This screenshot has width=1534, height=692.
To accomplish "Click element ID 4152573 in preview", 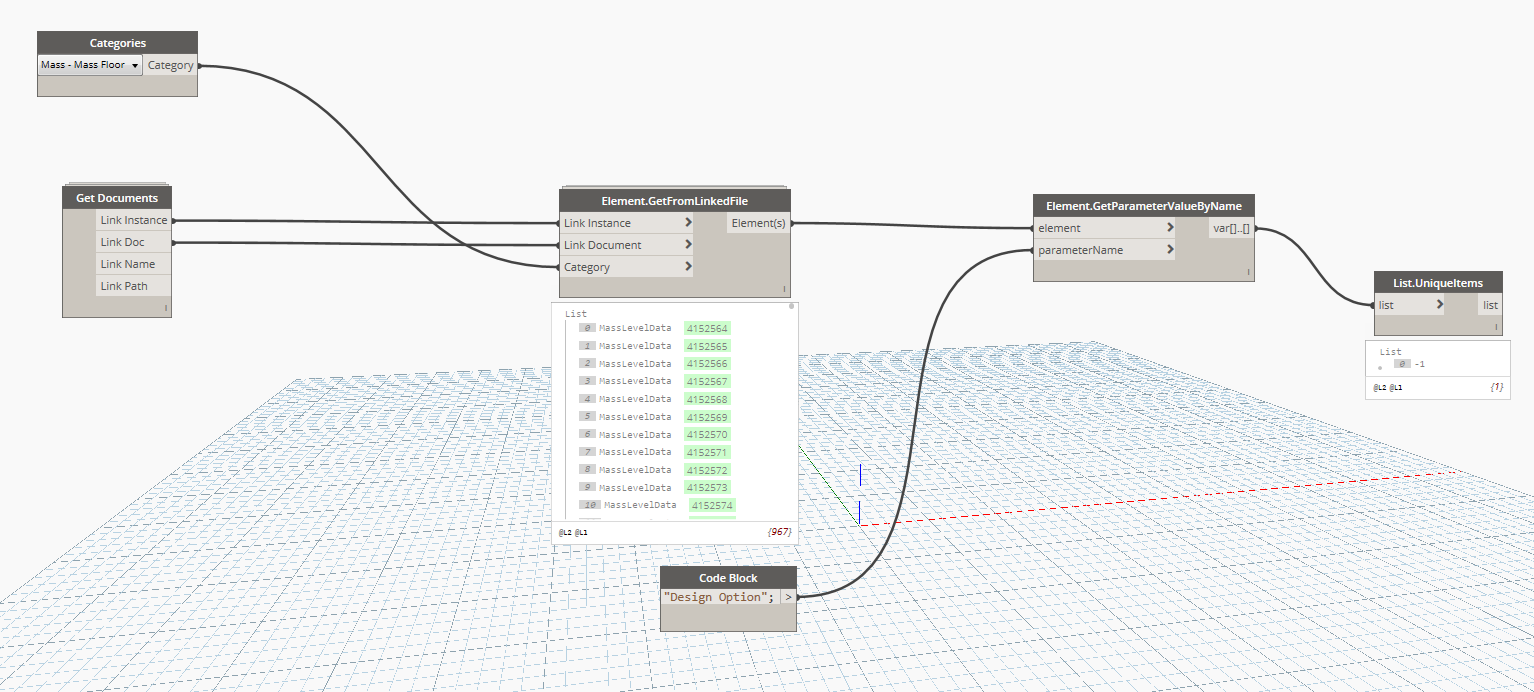I will [x=707, y=488].
